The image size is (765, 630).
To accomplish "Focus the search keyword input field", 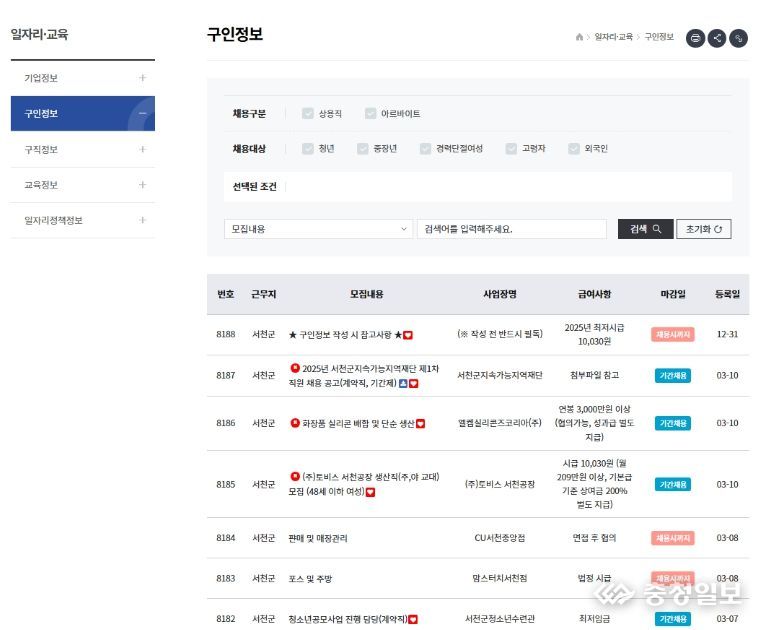I will (512, 229).
